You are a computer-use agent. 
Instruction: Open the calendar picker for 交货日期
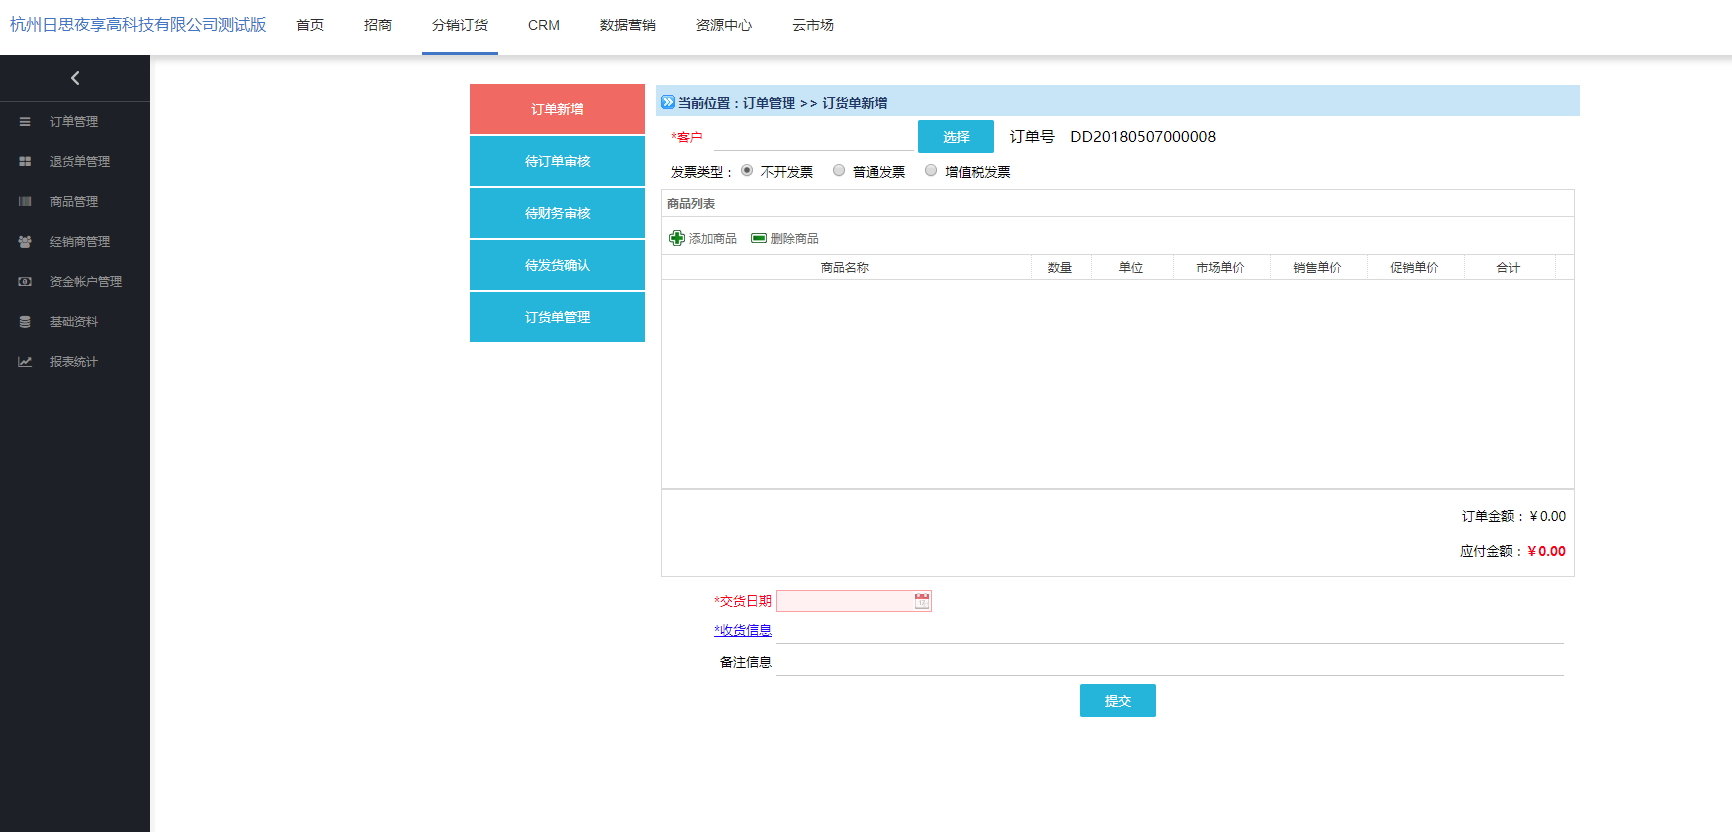pyautogui.click(x=922, y=601)
